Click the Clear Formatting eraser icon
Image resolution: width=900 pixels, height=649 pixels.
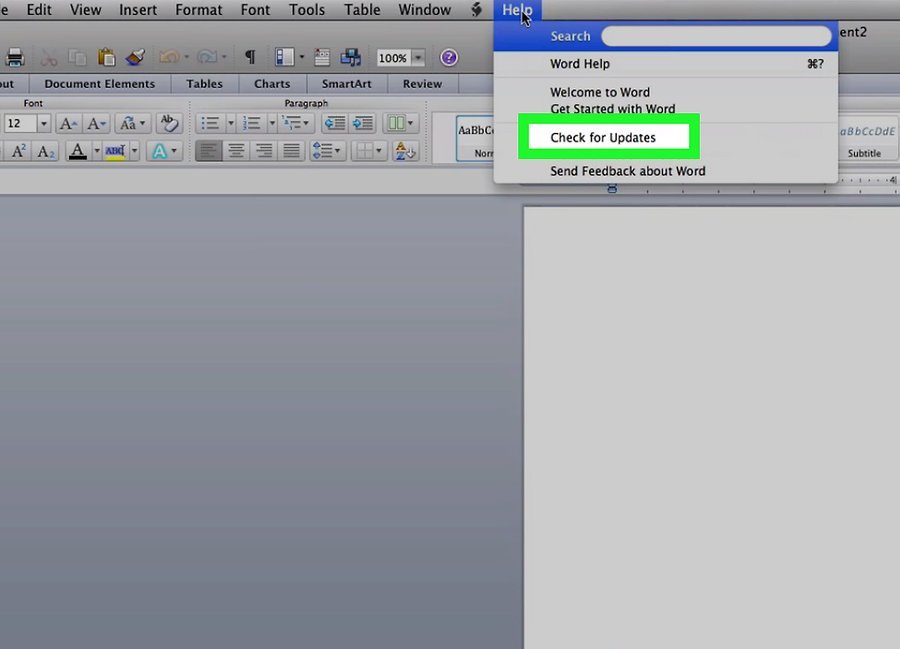click(169, 123)
